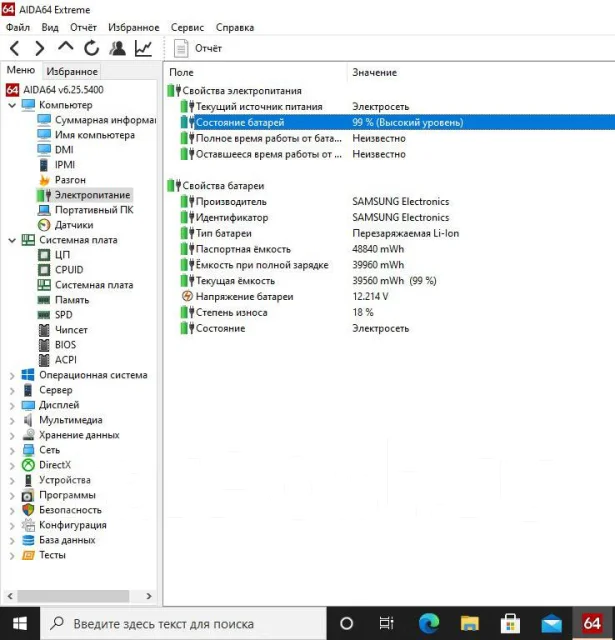Viewport: 615px width, 640px height.
Task: Select the Имя компьютера monitor icon
Action: (44, 135)
